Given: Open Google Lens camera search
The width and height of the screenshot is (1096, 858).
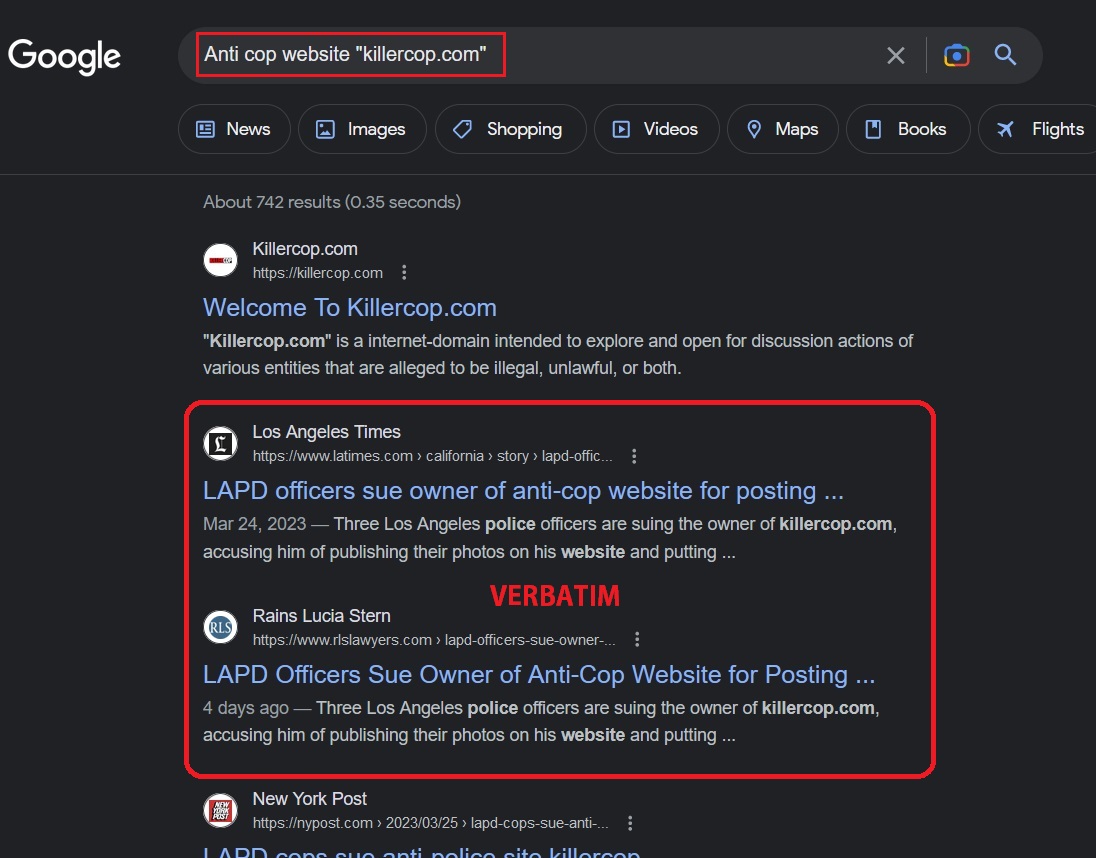Looking at the screenshot, I should point(956,54).
